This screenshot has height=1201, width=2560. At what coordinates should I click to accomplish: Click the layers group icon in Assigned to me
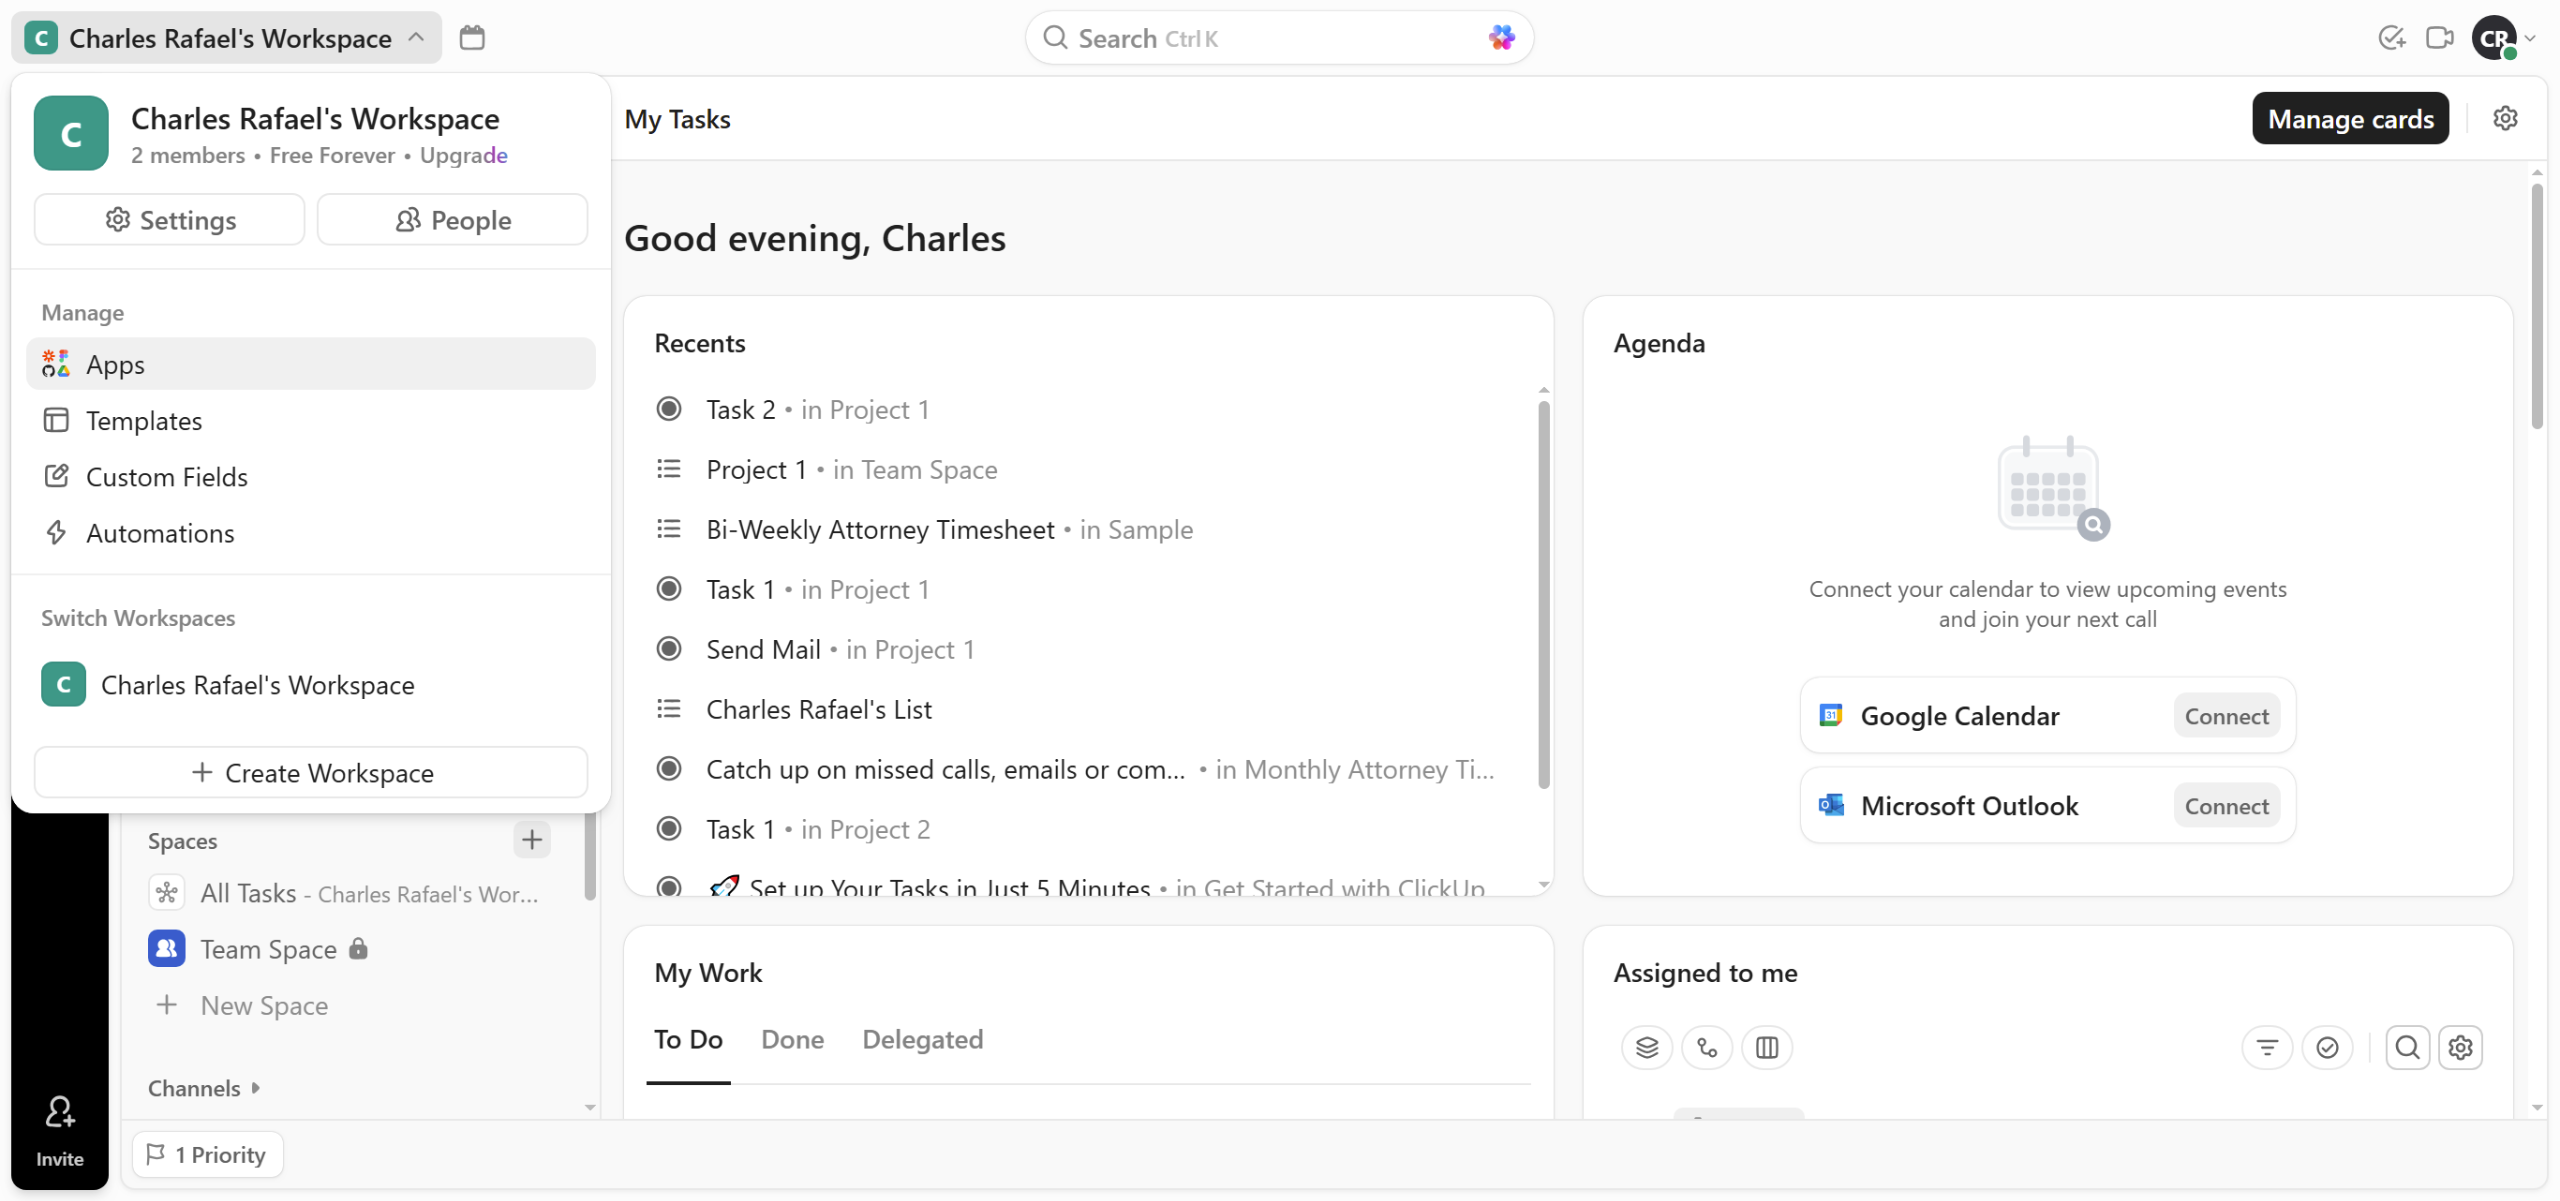click(1646, 1047)
